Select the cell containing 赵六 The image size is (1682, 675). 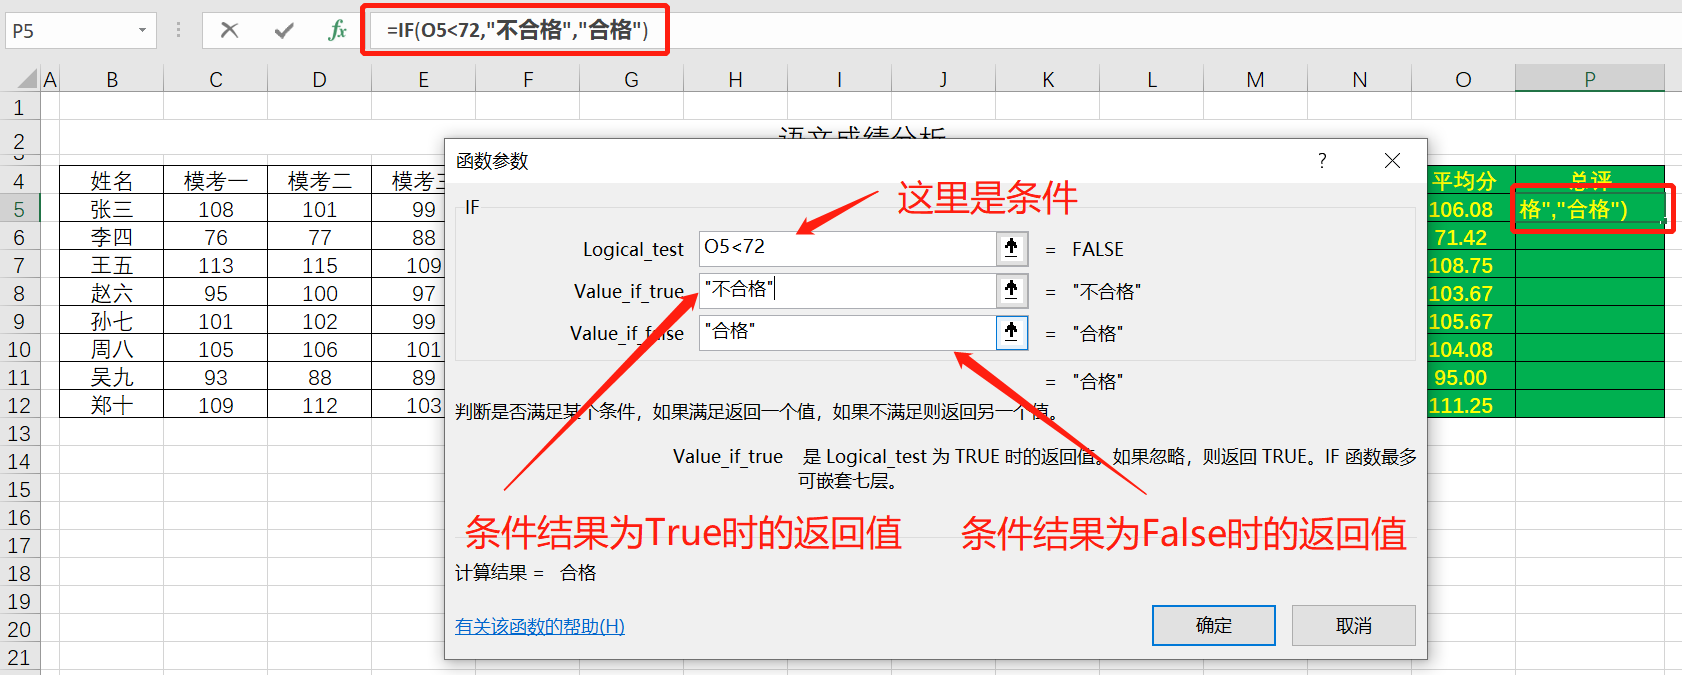(x=112, y=293)
